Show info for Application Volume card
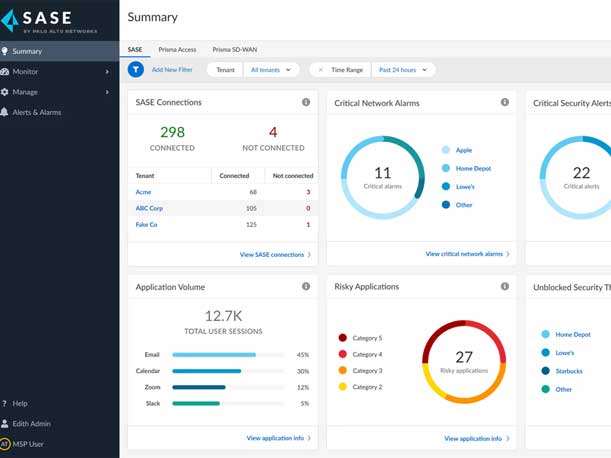The height and width of the screenshot is (458, 611). (x=306, y=287)
